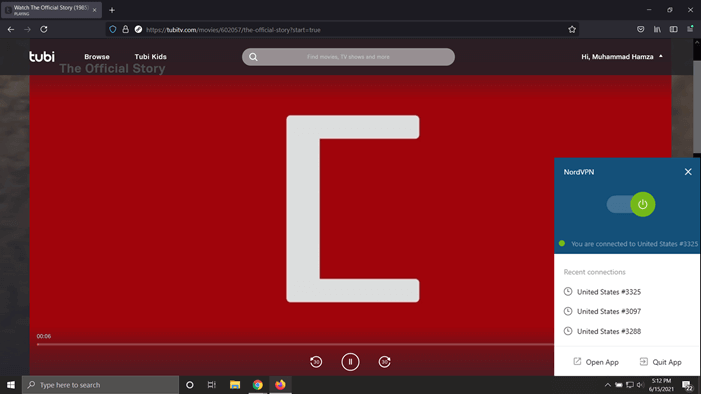
Task: Go back to the previous page in Firefox
Action: click(x=11, y=30)
